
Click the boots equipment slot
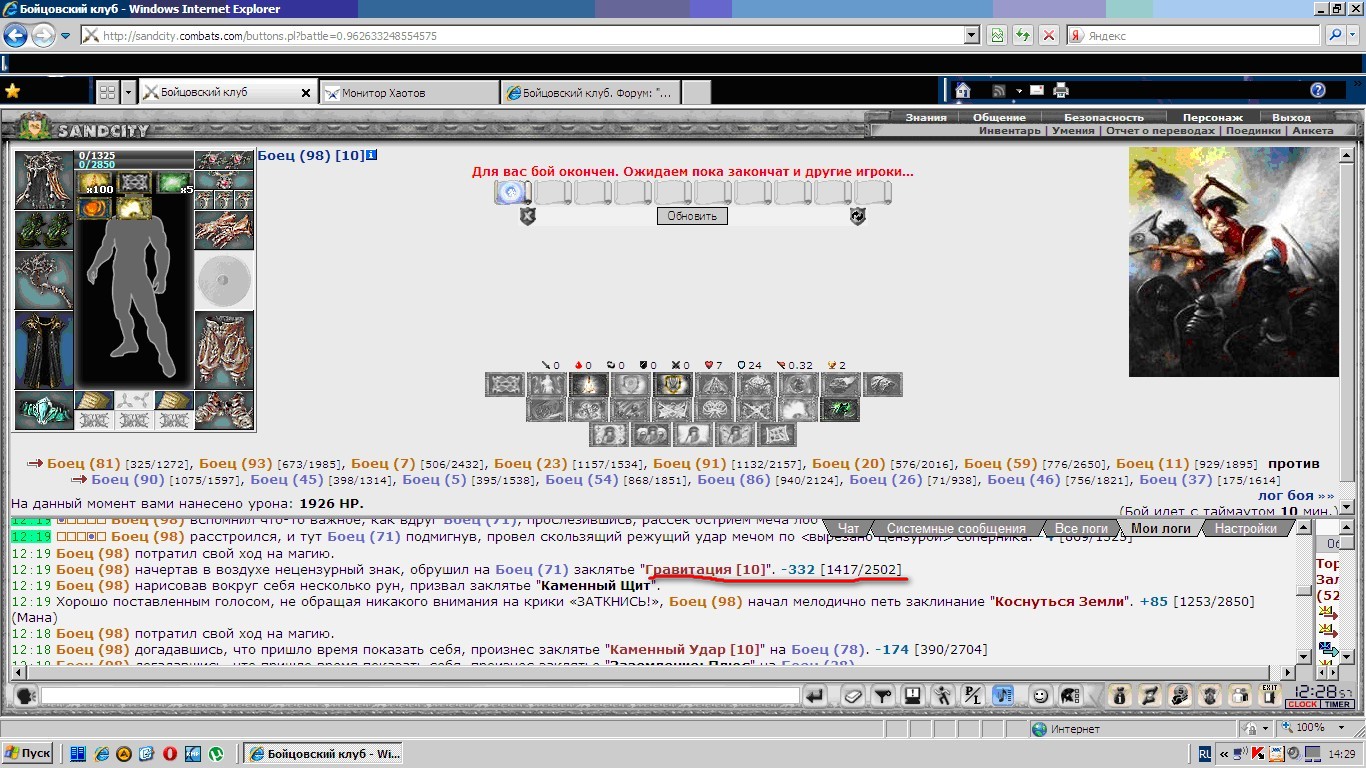[224, 410]
